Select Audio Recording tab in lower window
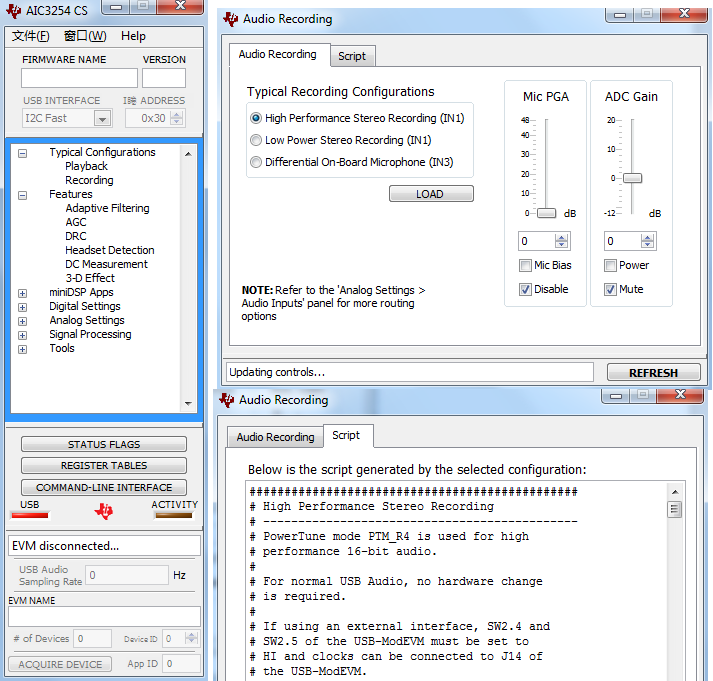Image resolution: width=713 pixels, height=681 pixels. click(x=276, y=437)
